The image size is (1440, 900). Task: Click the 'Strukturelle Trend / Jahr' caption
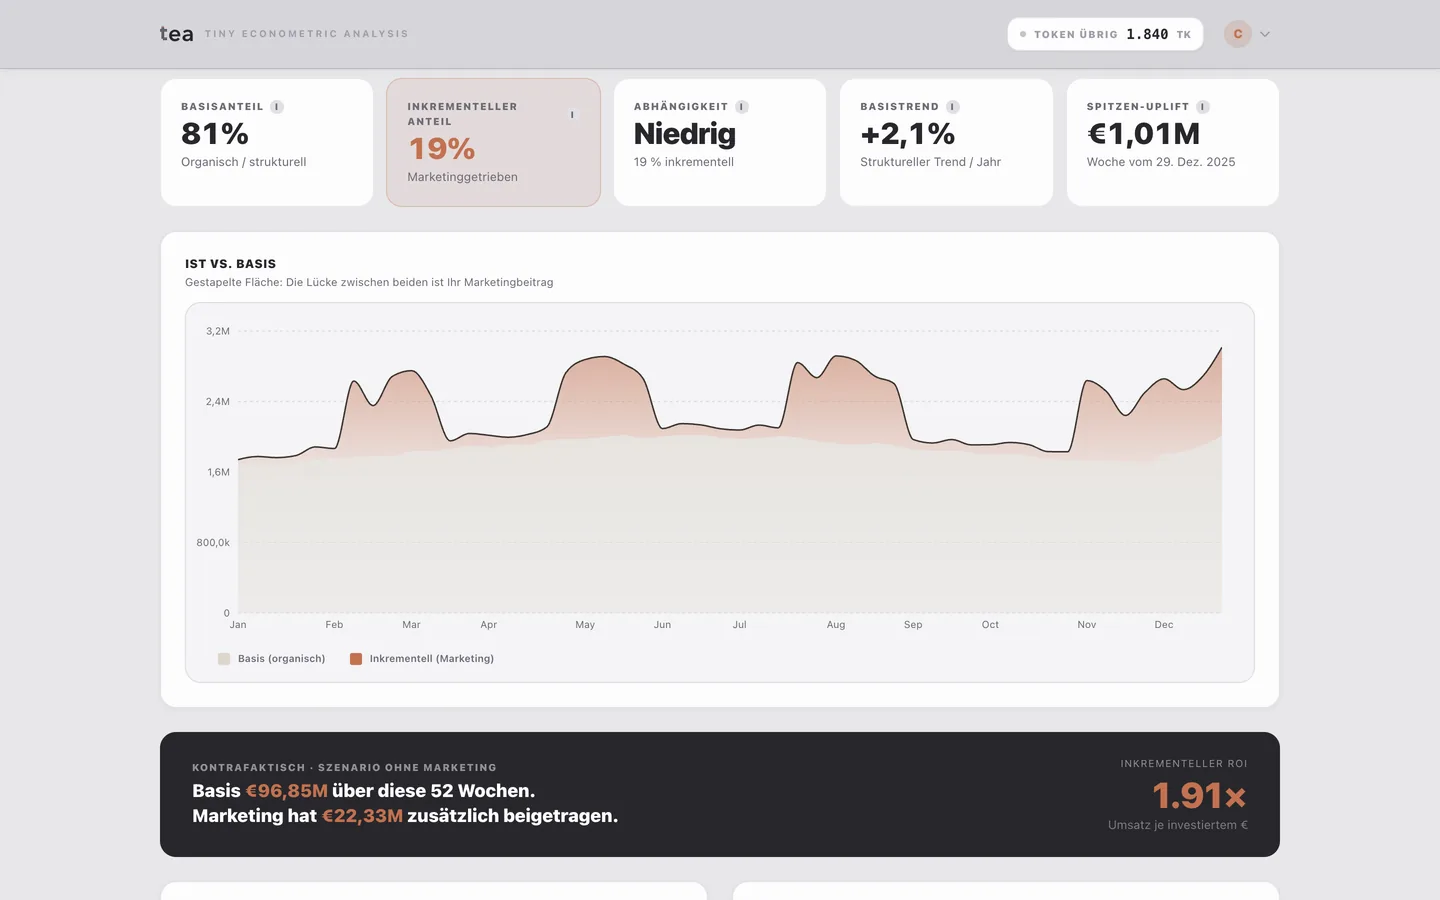point(930,162)
